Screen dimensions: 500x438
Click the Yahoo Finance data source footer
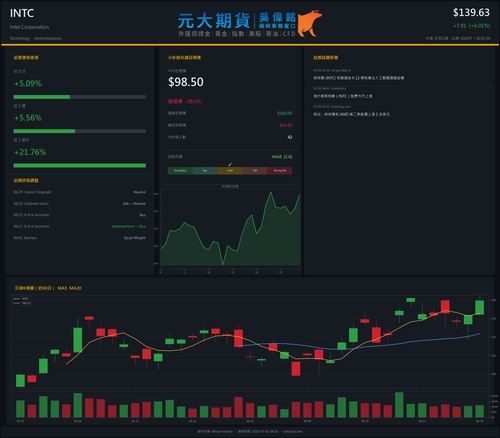(215, 431)
